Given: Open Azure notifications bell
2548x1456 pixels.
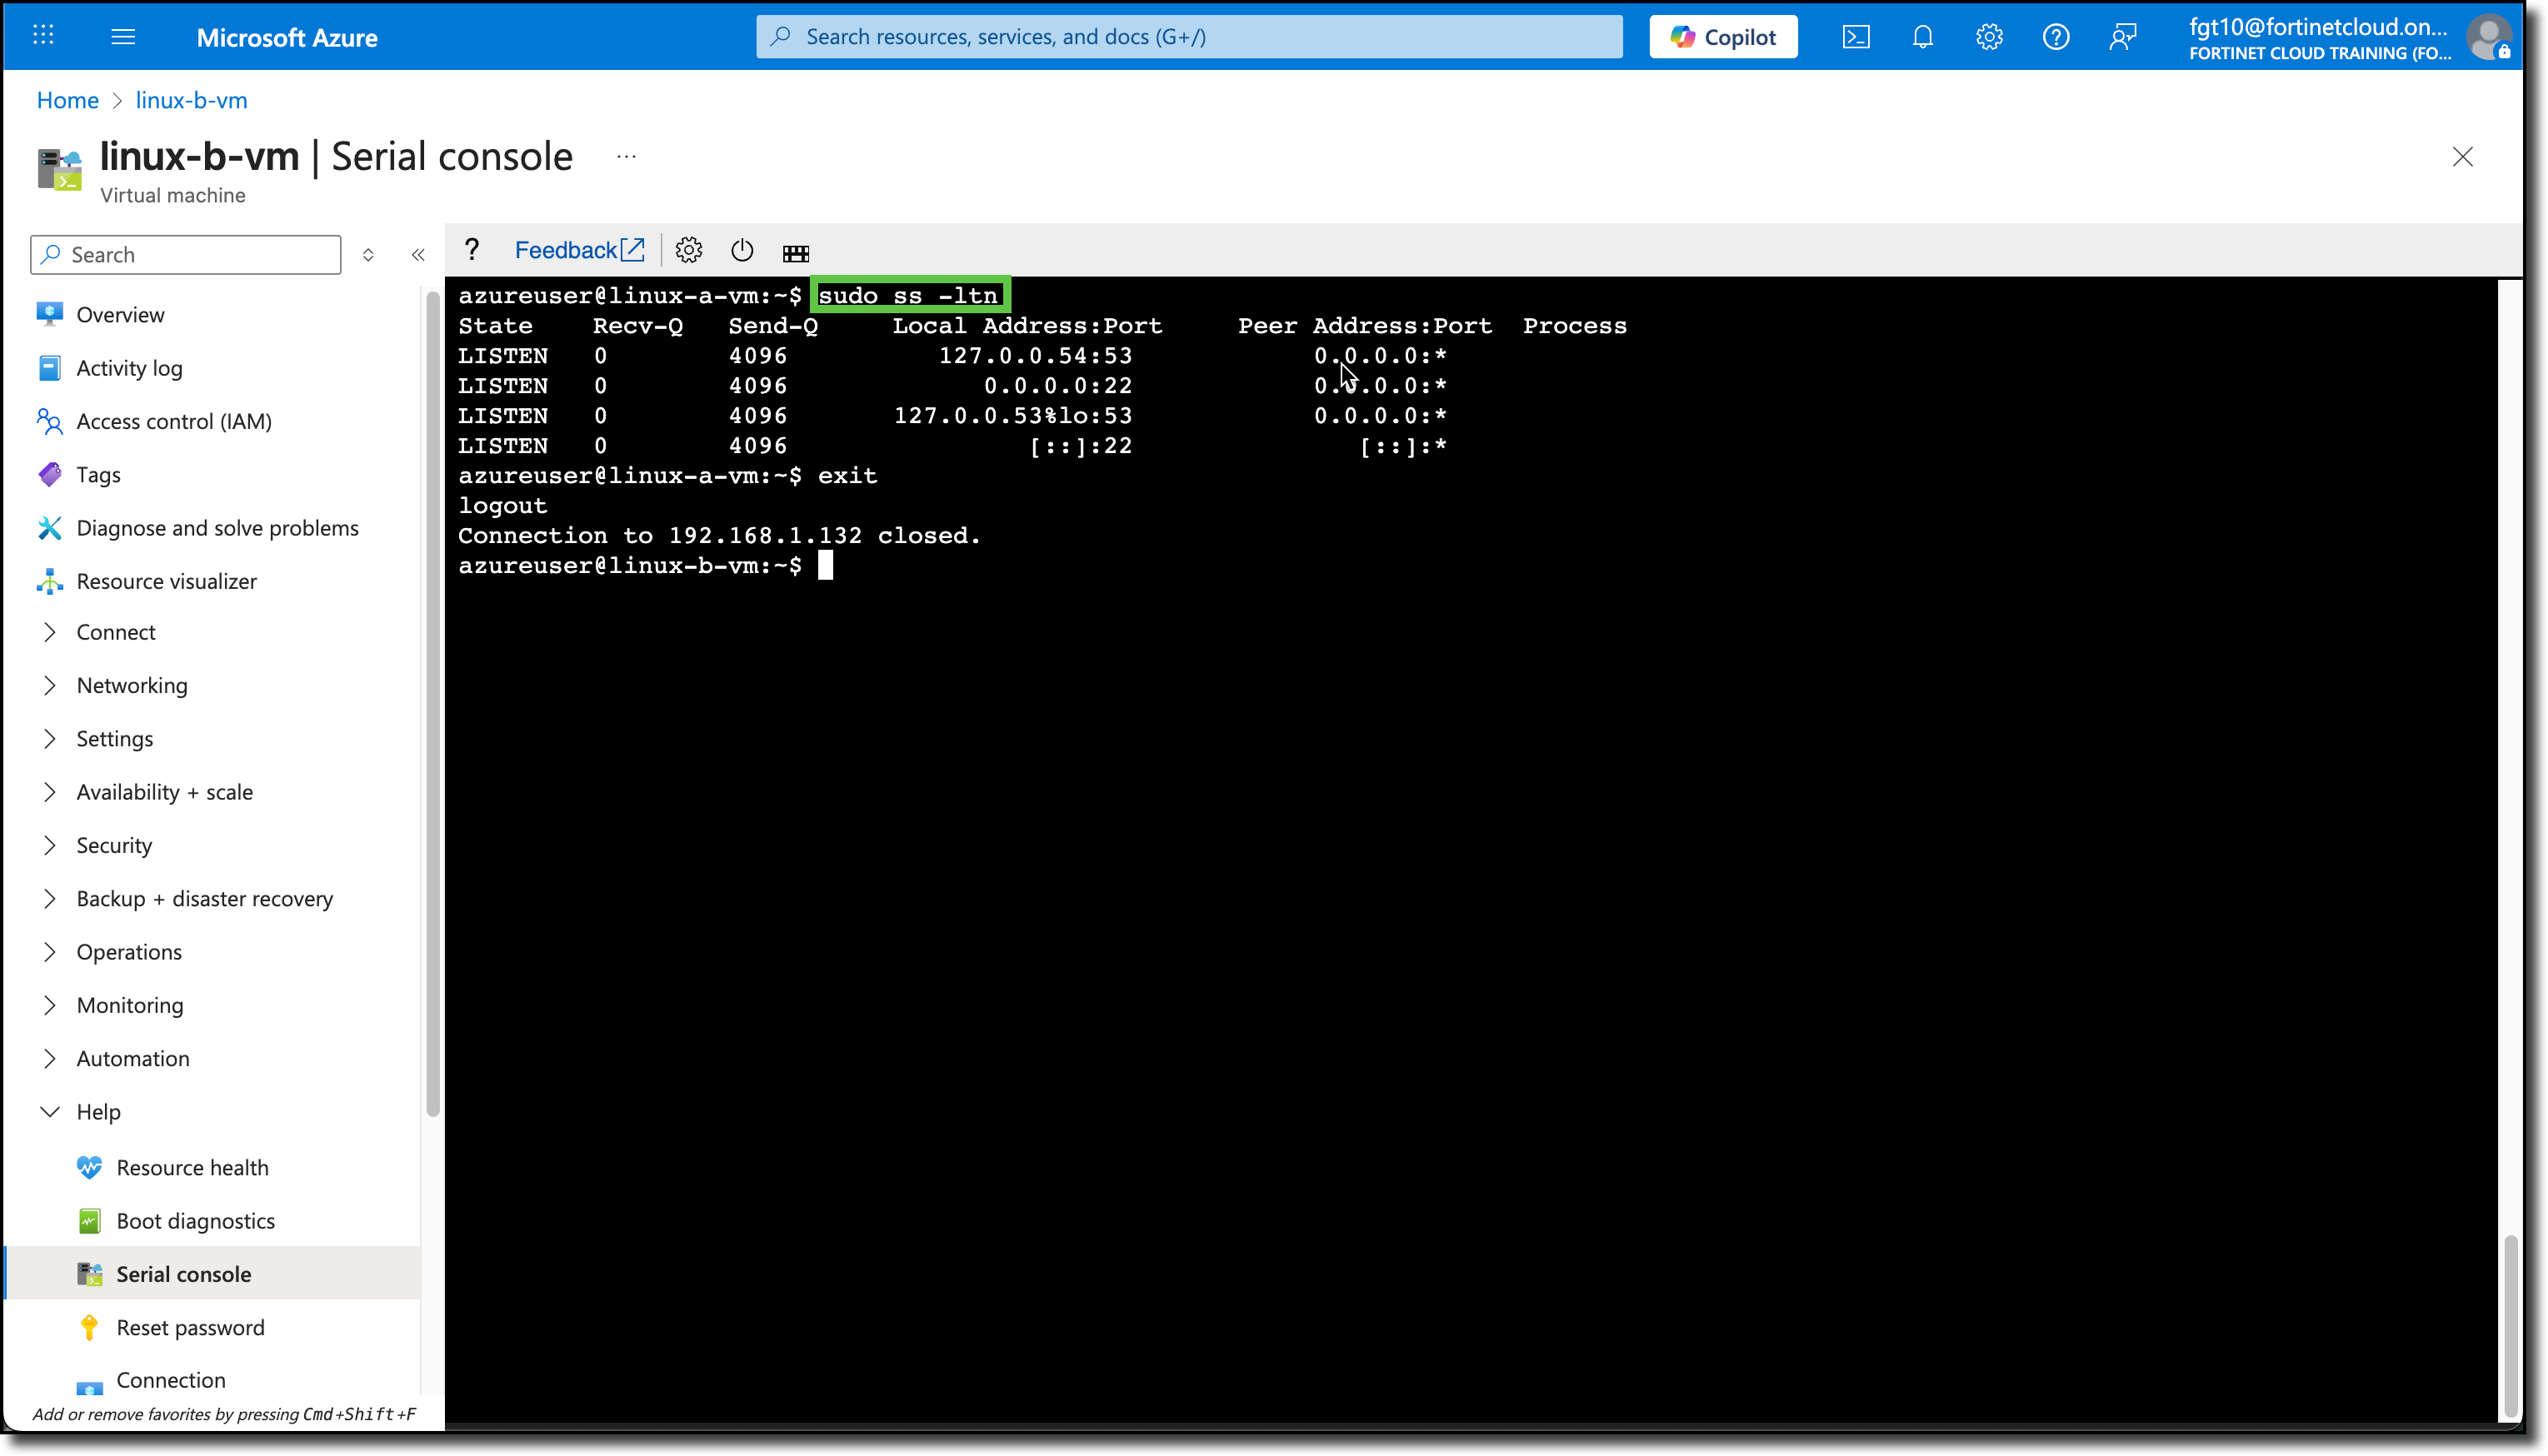Looking at the screenshot, I should (x=1922, y=36).
